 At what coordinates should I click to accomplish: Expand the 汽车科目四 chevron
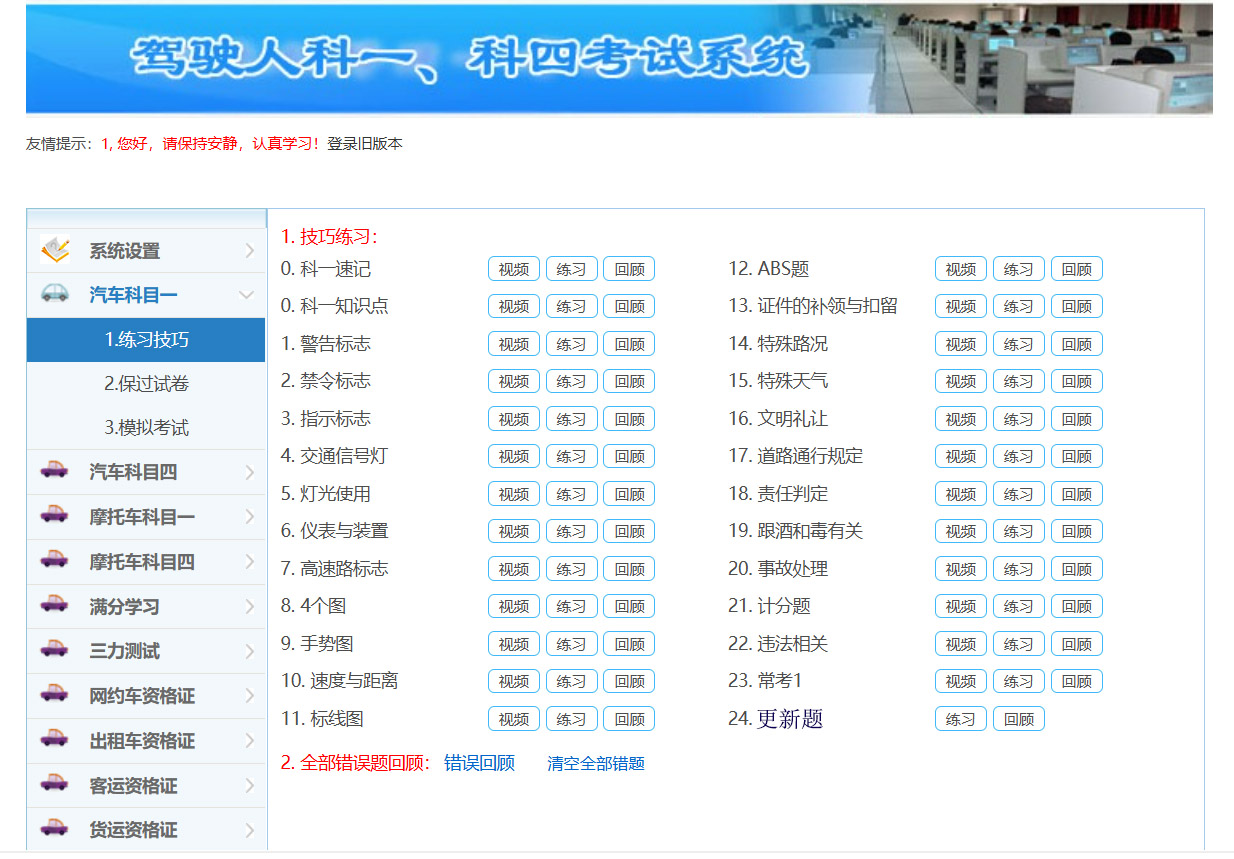[x=249, y=472]
